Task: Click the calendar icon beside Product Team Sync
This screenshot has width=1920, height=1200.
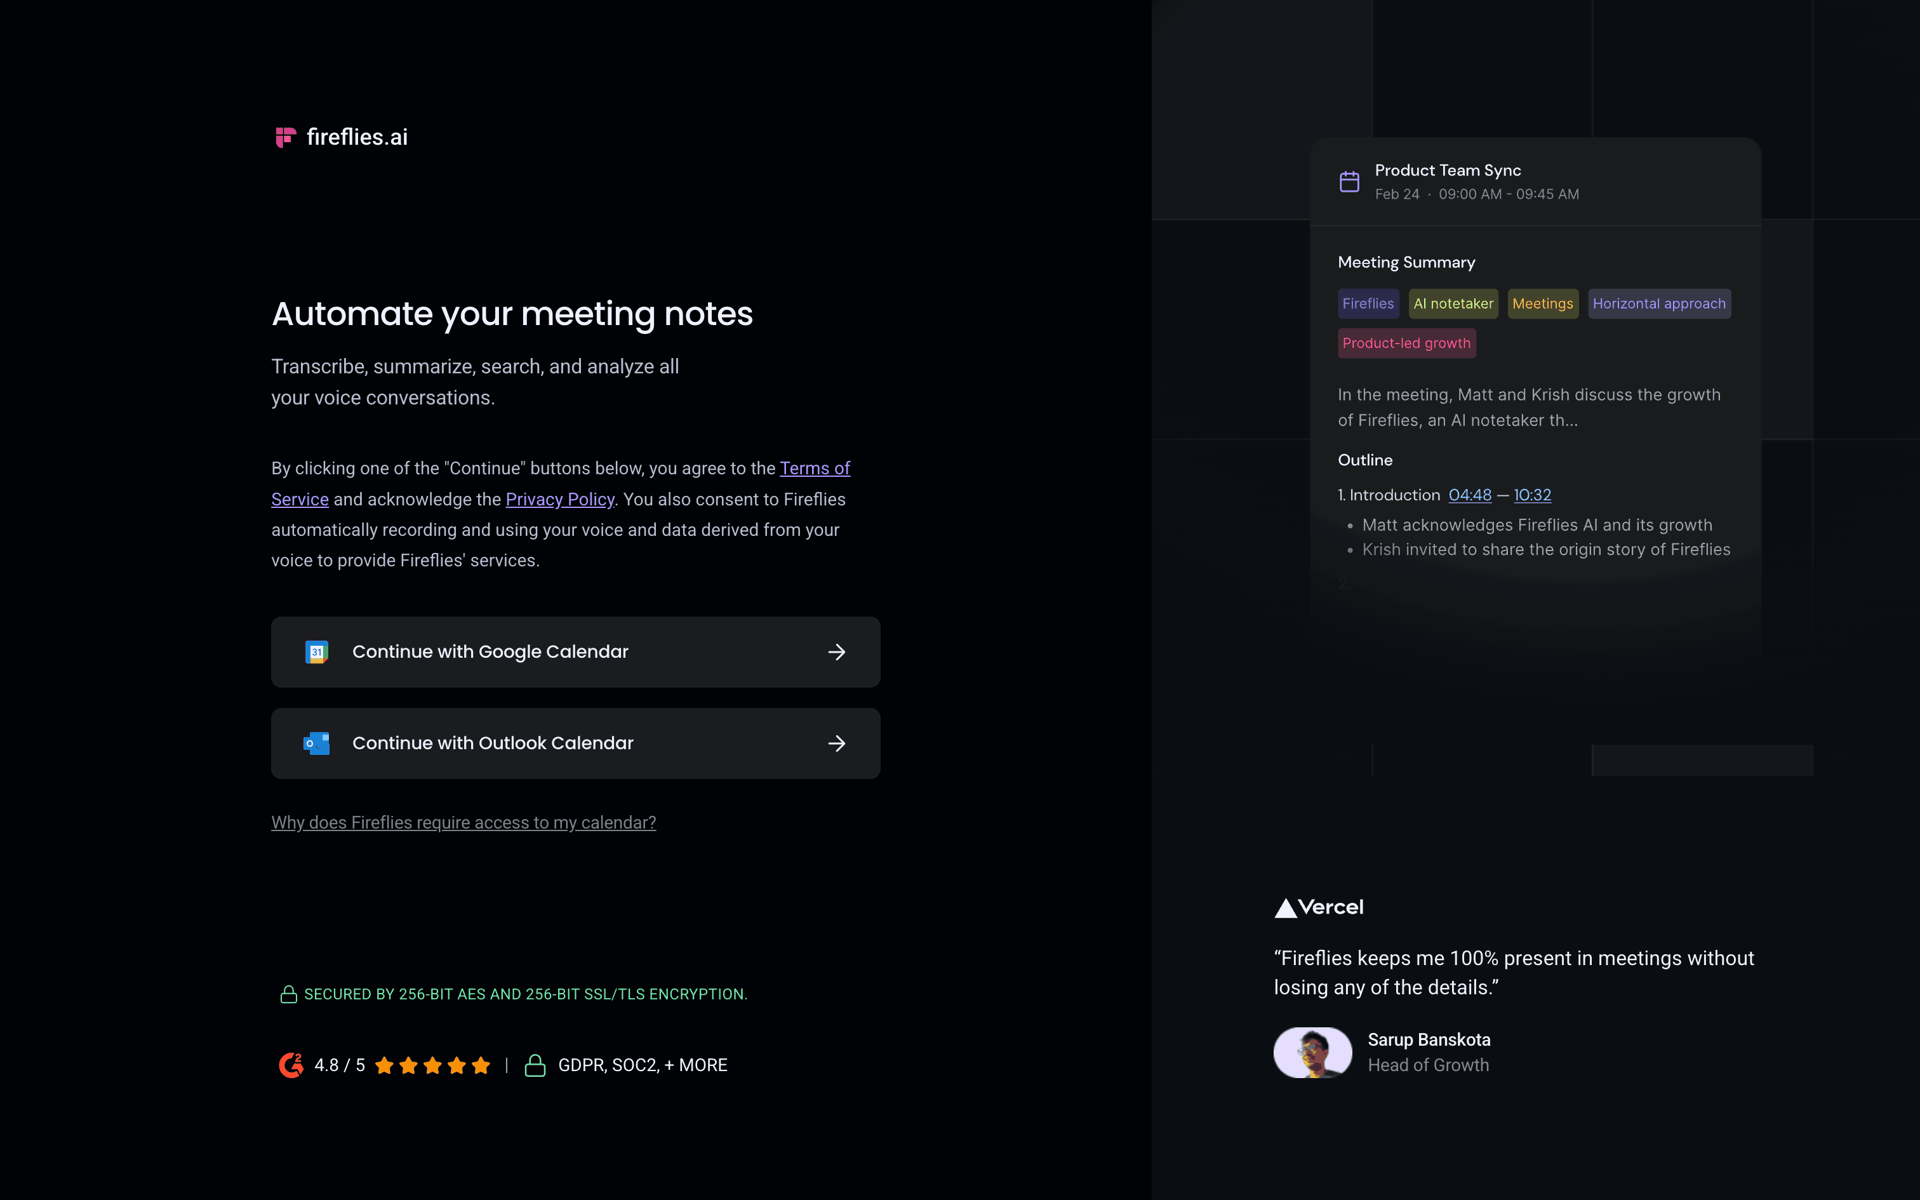Action: pos(1349,181)
